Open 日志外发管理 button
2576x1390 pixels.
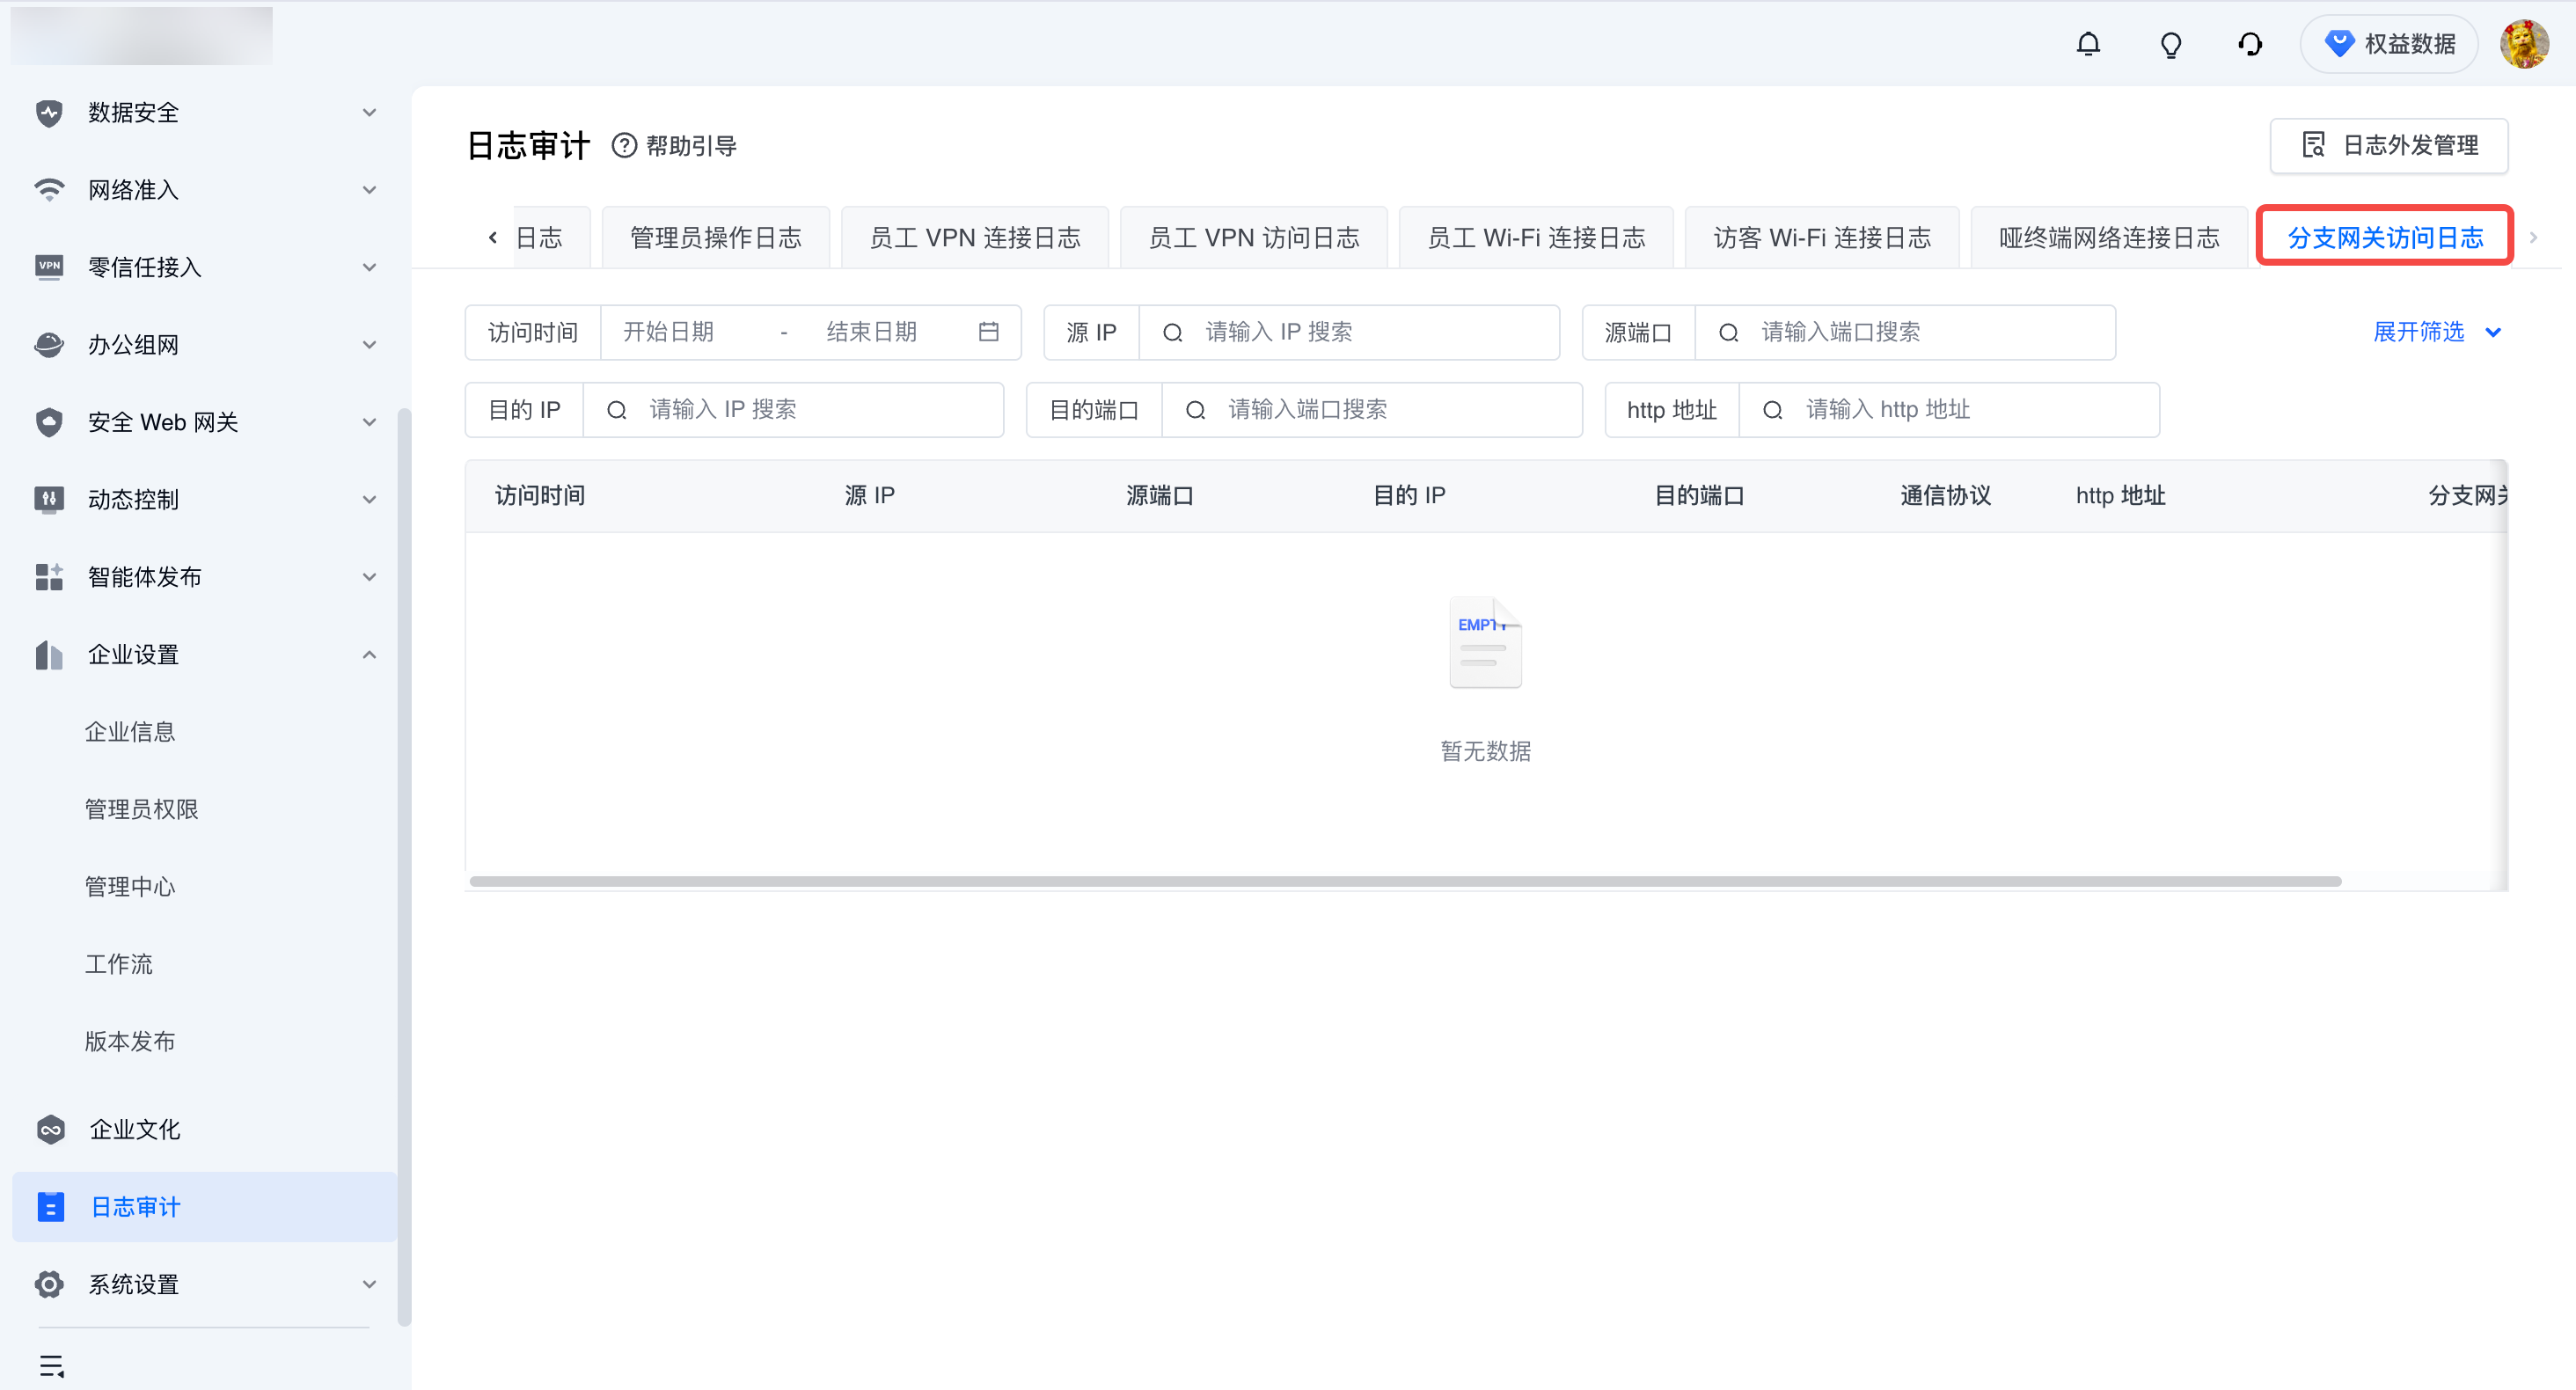2388,145
